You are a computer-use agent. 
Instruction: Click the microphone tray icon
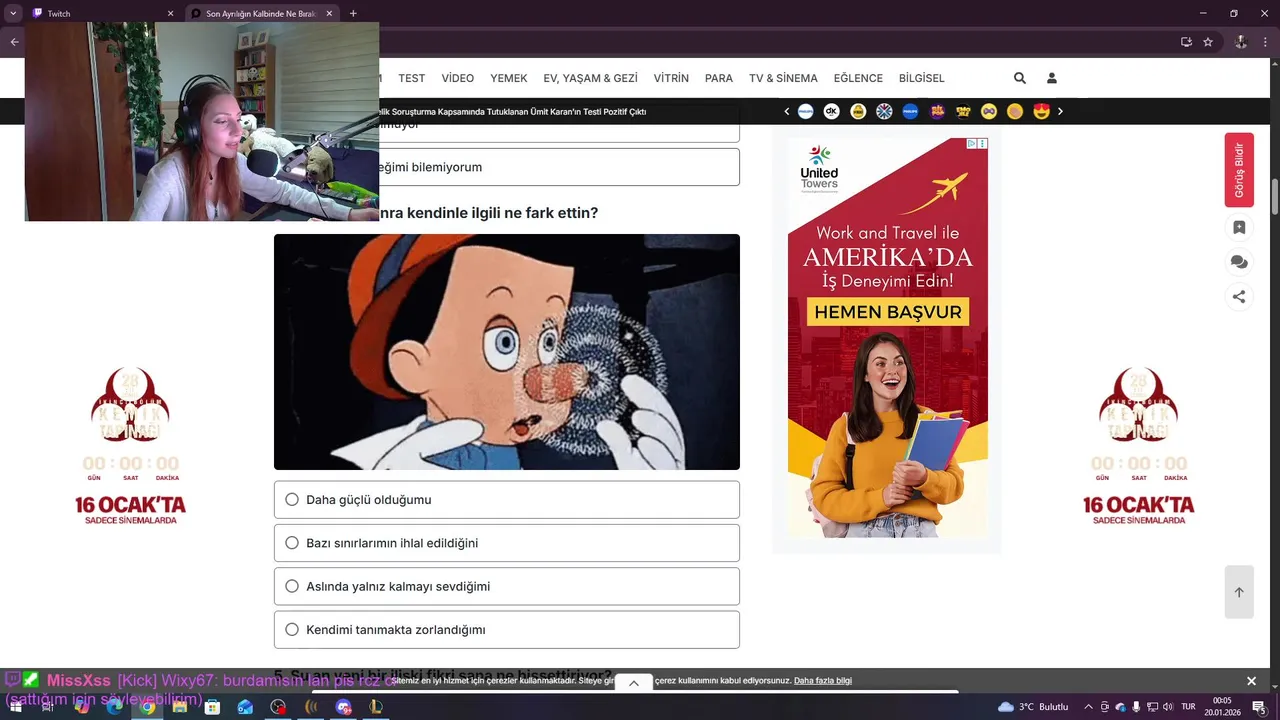pos(1136,707)
